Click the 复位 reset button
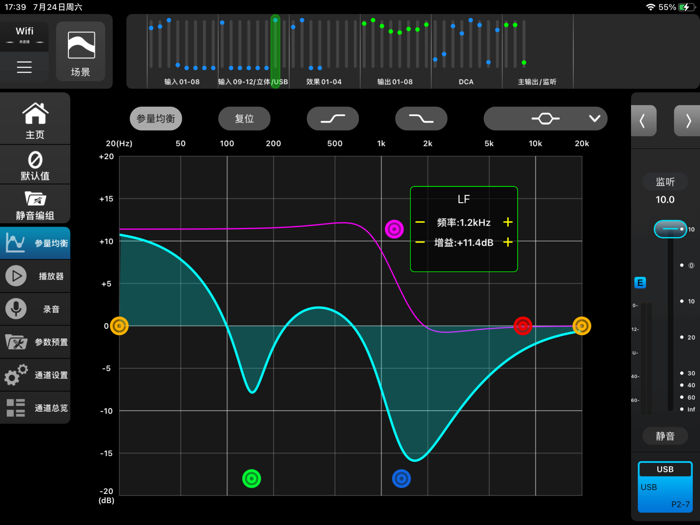The height and width of the screenshot is (525, 700). point(244,119)
